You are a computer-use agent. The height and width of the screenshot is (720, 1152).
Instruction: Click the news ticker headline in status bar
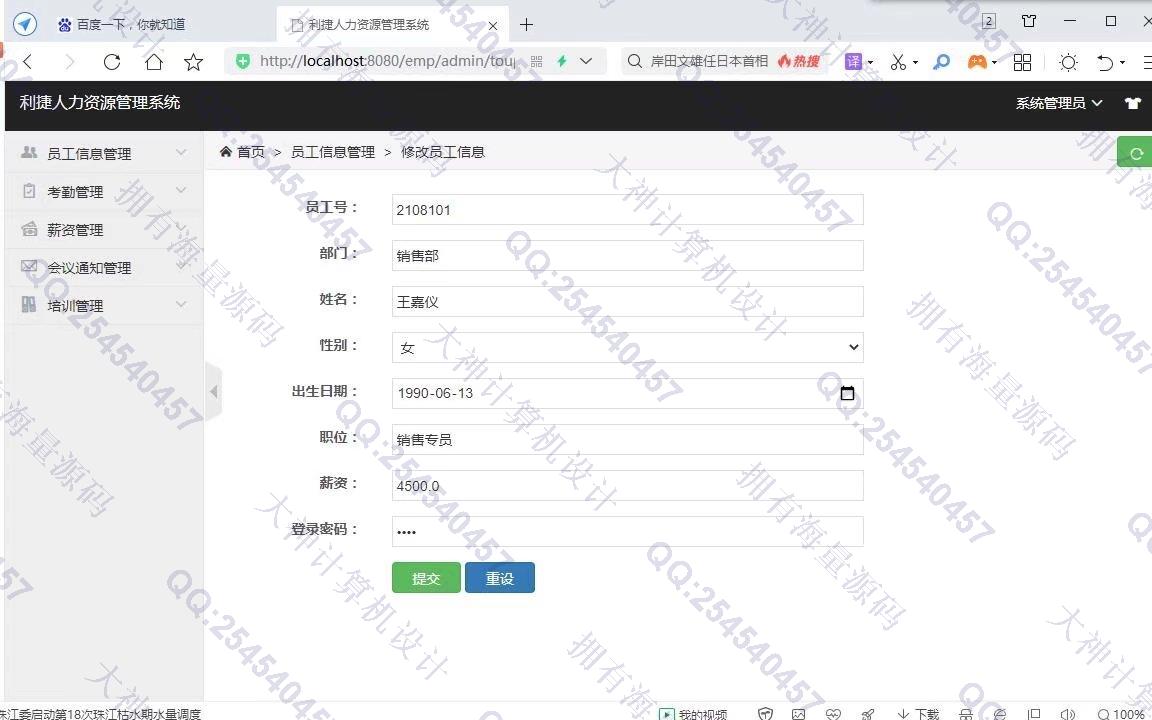[101, 713]
